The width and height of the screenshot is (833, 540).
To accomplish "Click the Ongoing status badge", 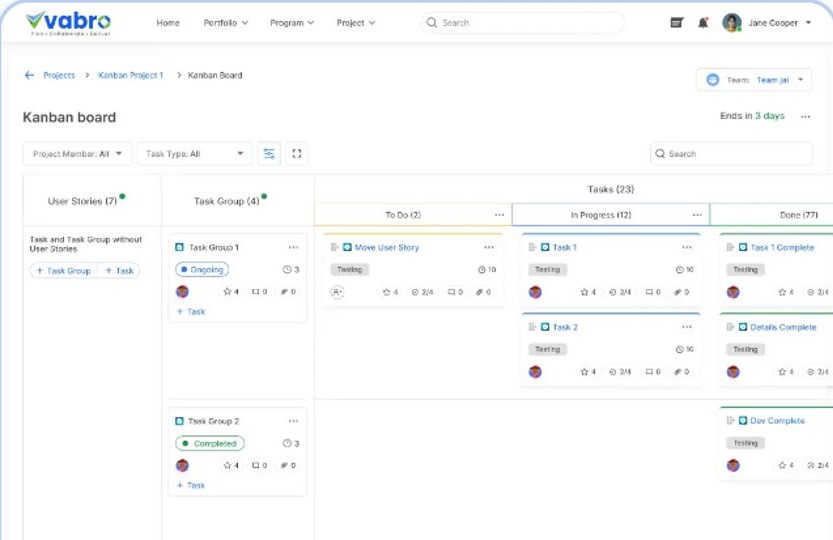I will click(x=202, y=270).
